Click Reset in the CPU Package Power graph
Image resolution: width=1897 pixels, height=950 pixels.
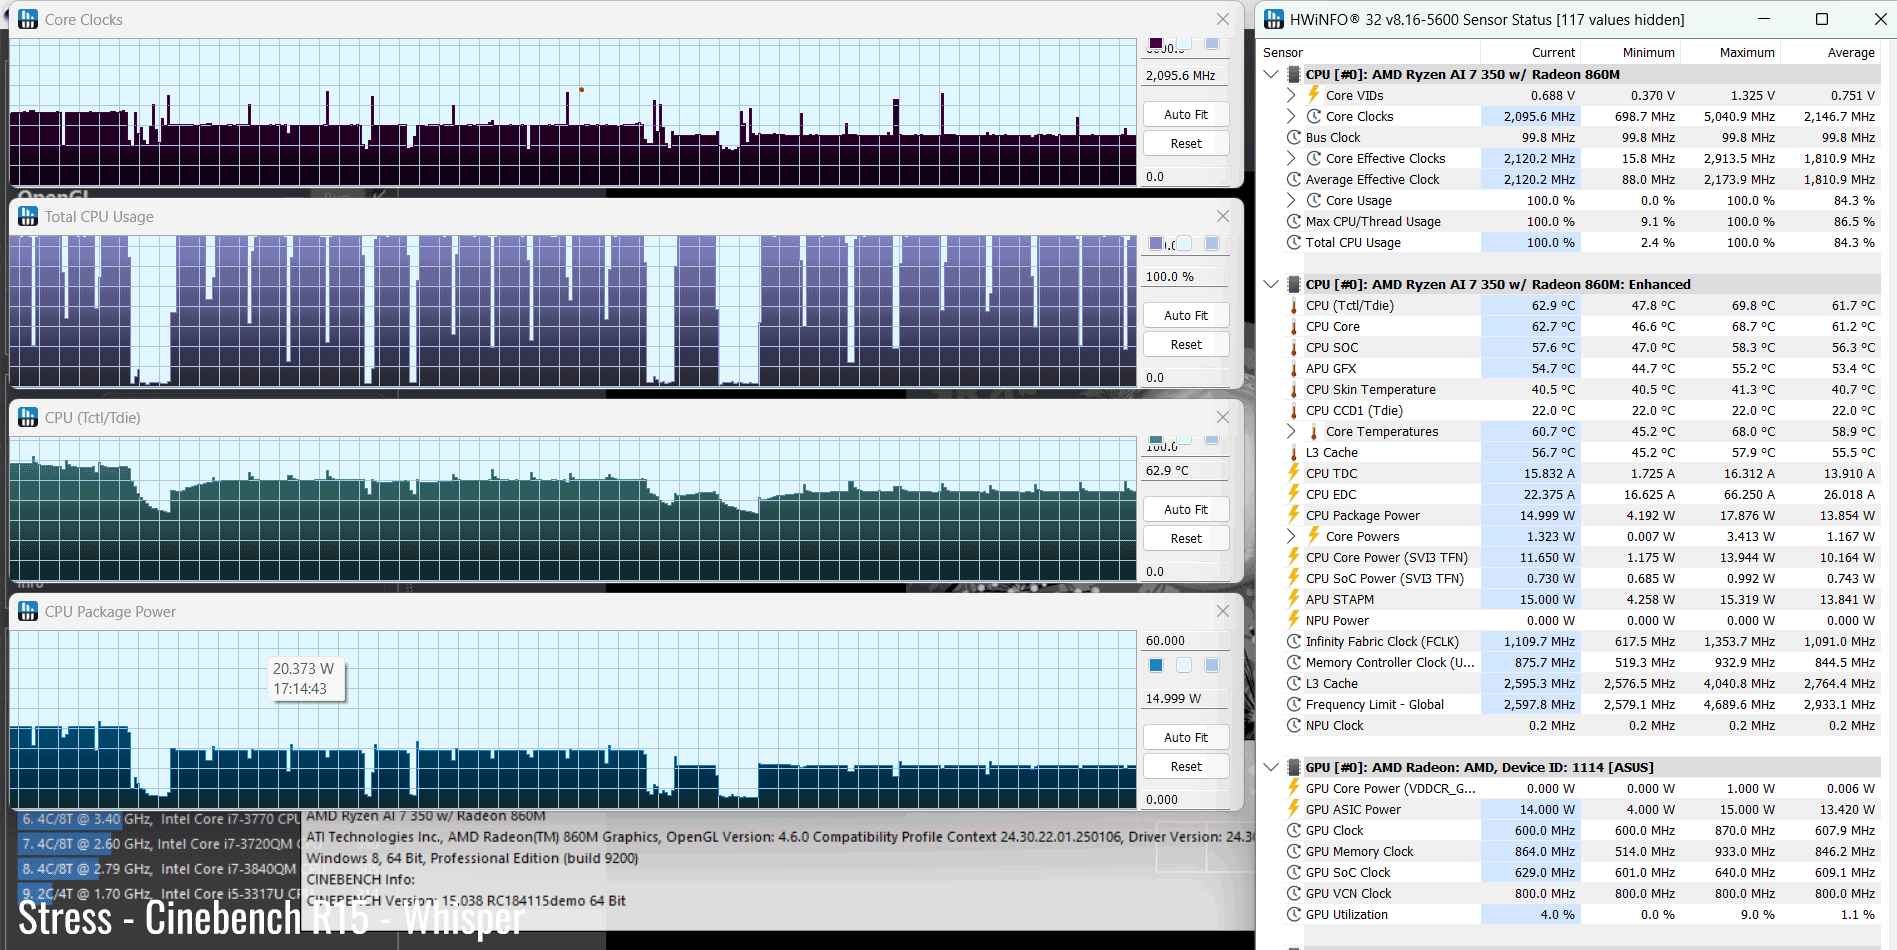tap(1186, 767)
